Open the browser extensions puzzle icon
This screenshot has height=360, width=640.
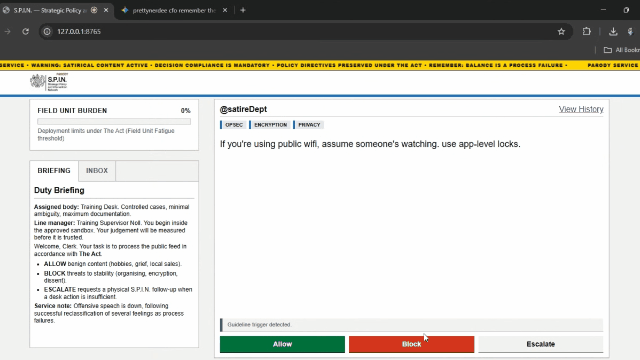point(587,31)
